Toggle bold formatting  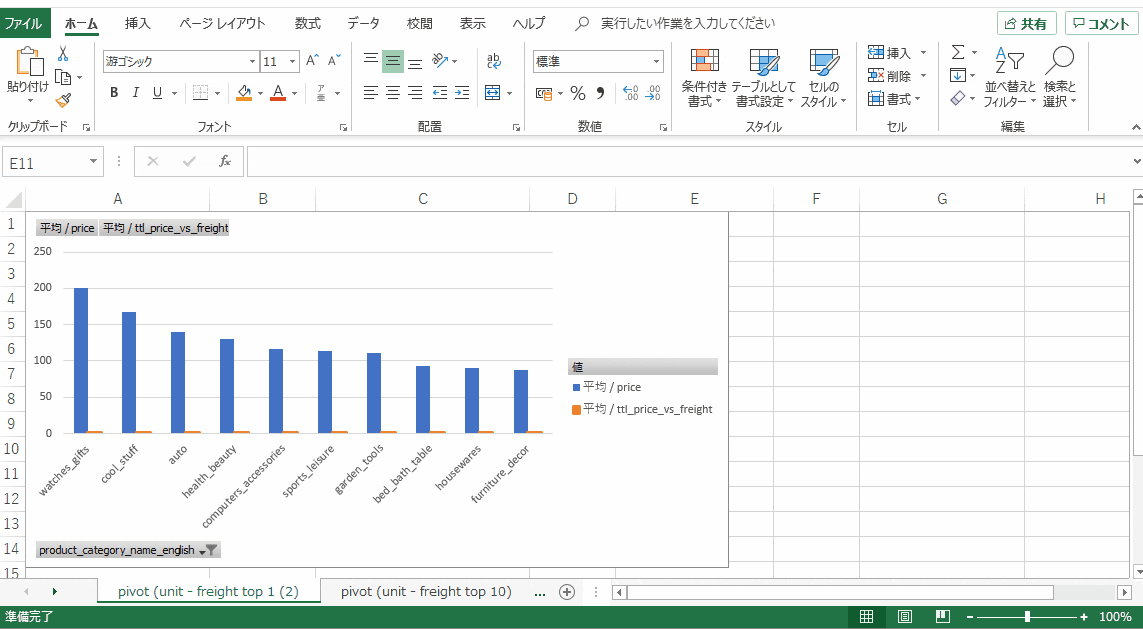pos(113,93)
